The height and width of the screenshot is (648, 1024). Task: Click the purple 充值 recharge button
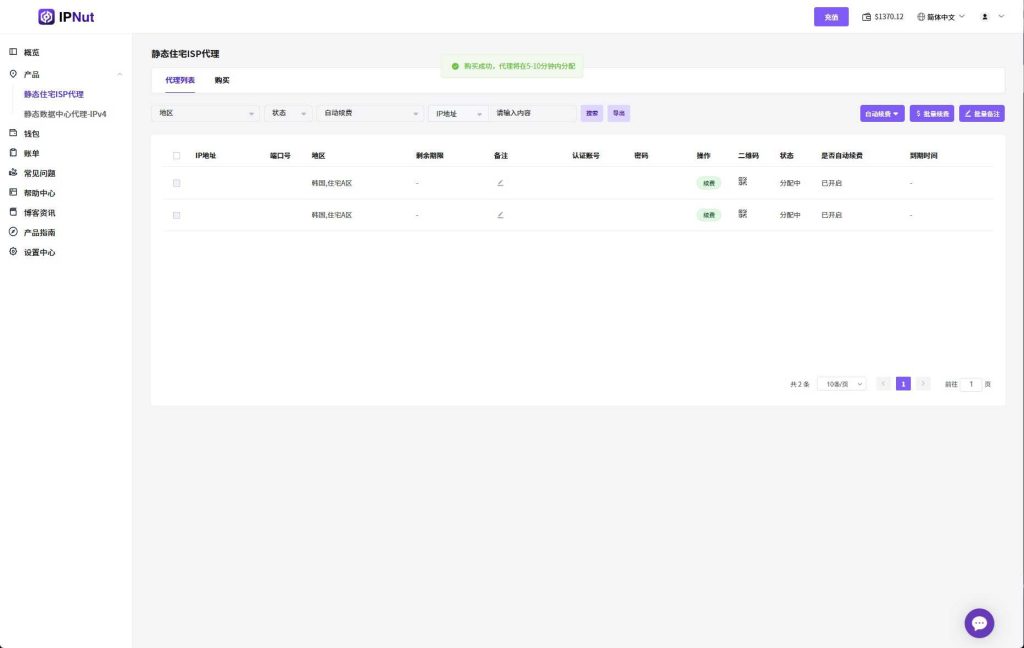(x=831, y=17)
